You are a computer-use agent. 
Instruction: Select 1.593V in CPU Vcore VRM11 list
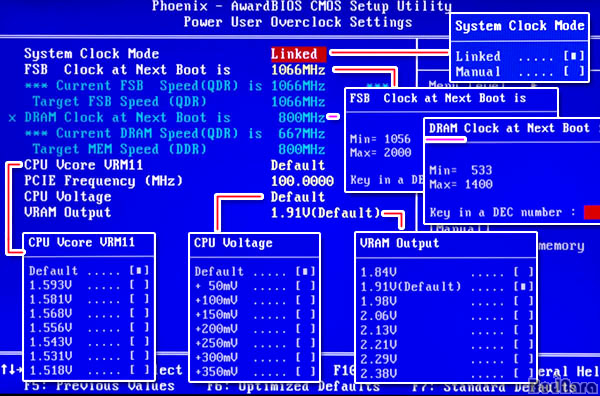pyautogui.click(x=89, y=285)
